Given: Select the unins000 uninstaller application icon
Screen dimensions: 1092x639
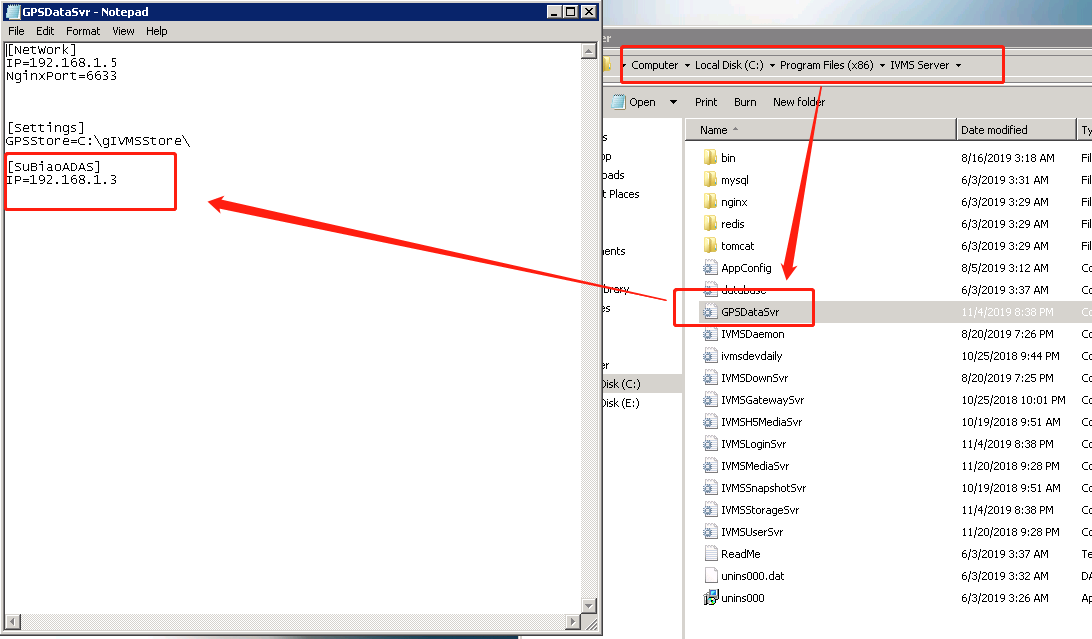Looking at the screenshot, I should pyautogui.click(x=710, y=598).
